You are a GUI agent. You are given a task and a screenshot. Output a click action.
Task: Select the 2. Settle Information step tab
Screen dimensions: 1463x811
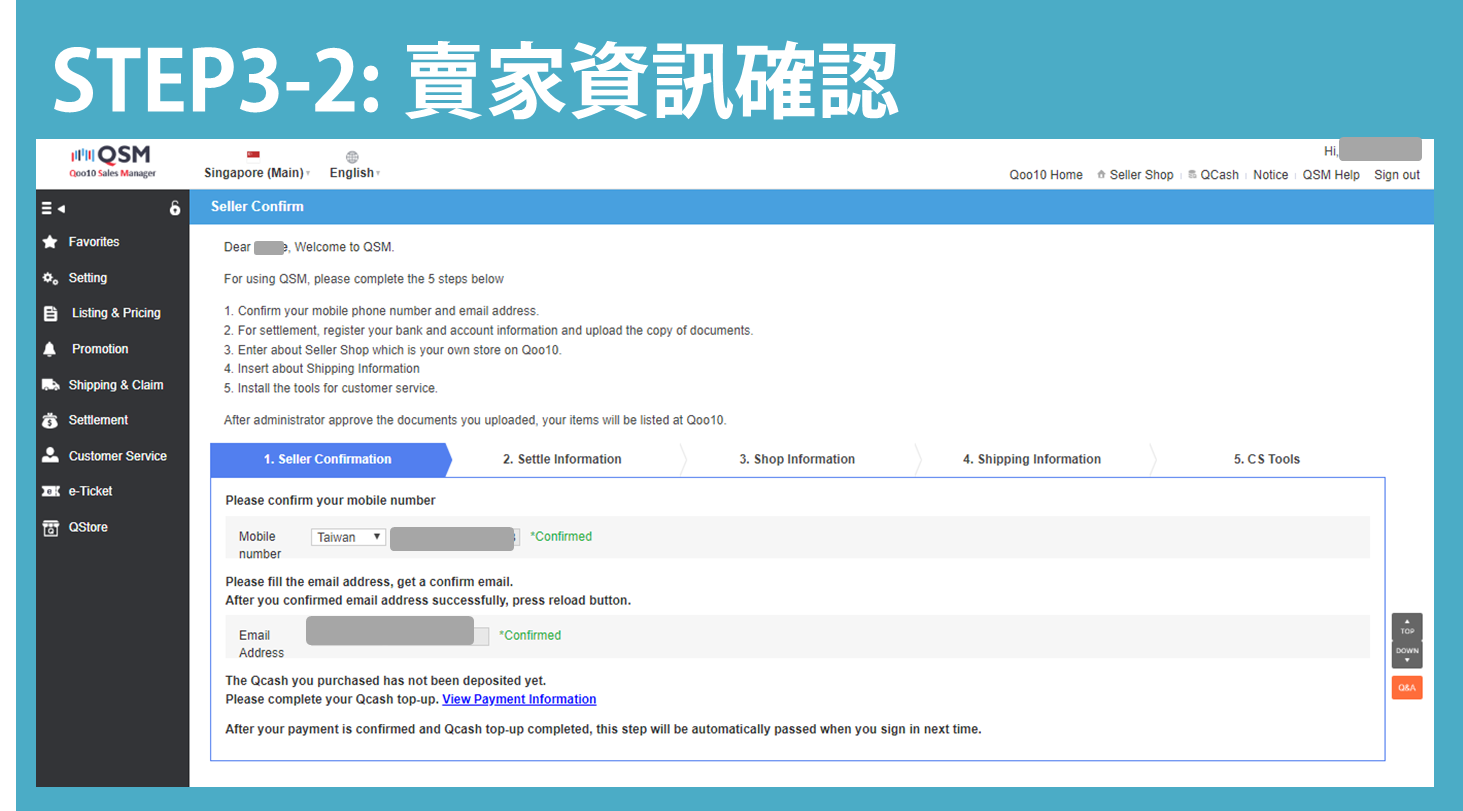click(562, 459)
